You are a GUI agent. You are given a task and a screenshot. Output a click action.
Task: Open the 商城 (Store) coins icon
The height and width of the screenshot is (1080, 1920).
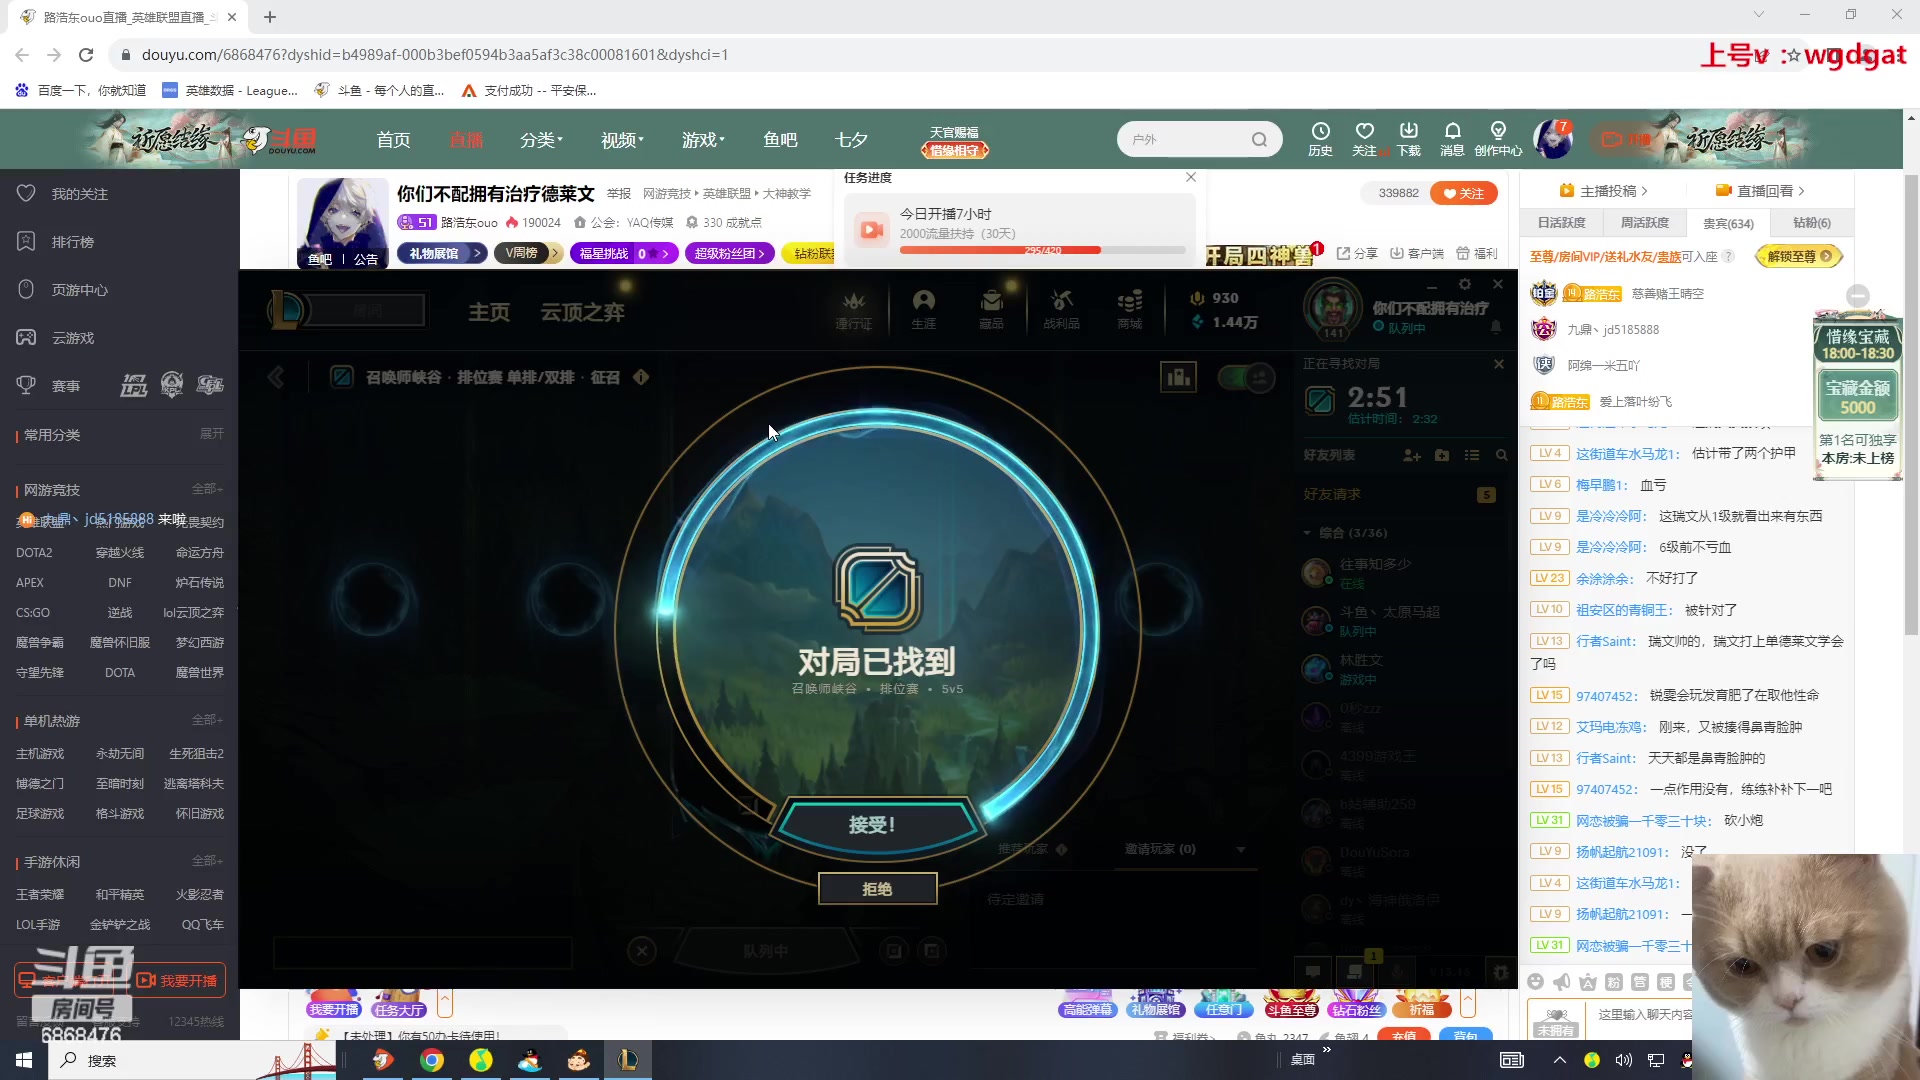point(1130,308)
